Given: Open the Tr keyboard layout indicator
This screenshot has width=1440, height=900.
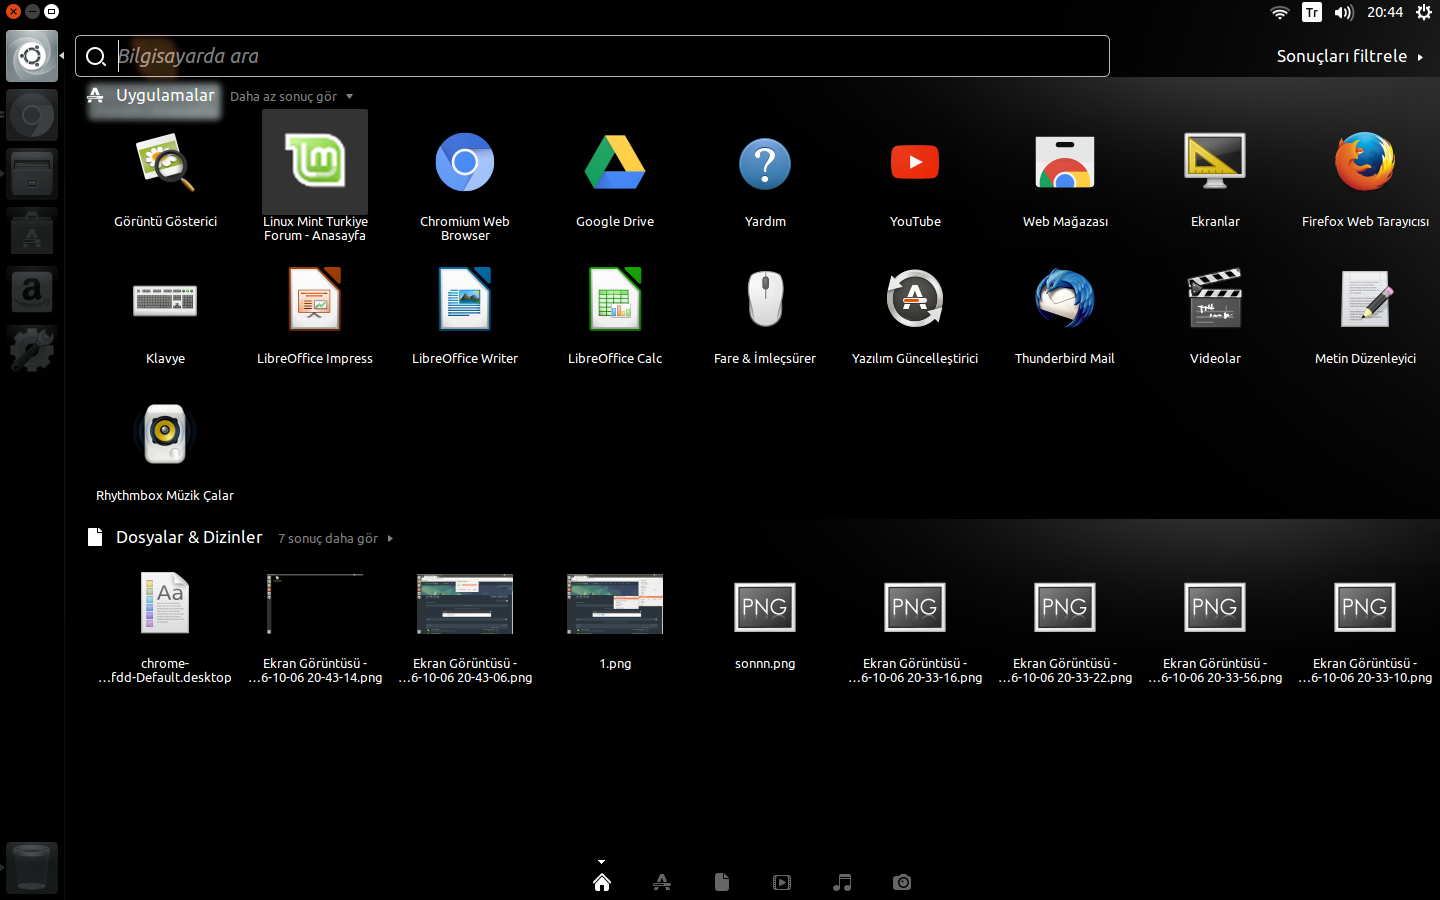Looking at the screenshot, I should 1312,12.
